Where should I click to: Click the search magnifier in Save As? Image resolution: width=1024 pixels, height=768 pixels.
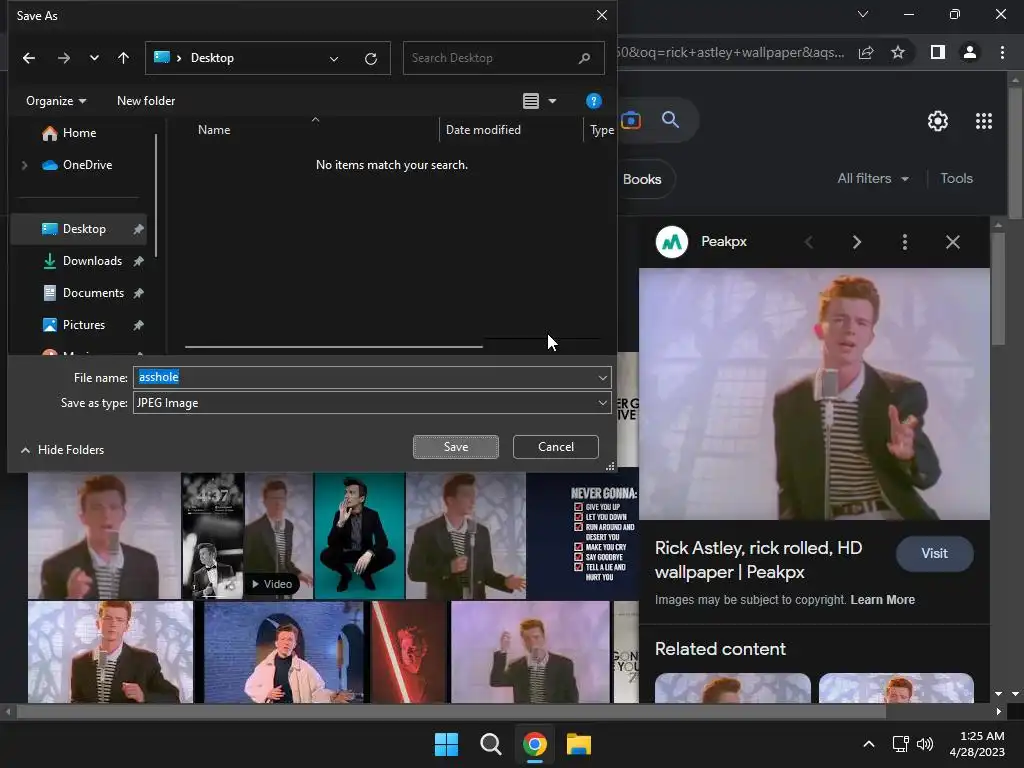tap(584, 58)
